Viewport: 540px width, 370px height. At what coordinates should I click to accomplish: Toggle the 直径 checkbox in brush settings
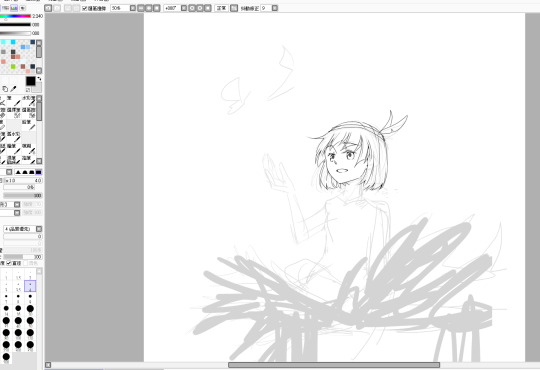9,263
